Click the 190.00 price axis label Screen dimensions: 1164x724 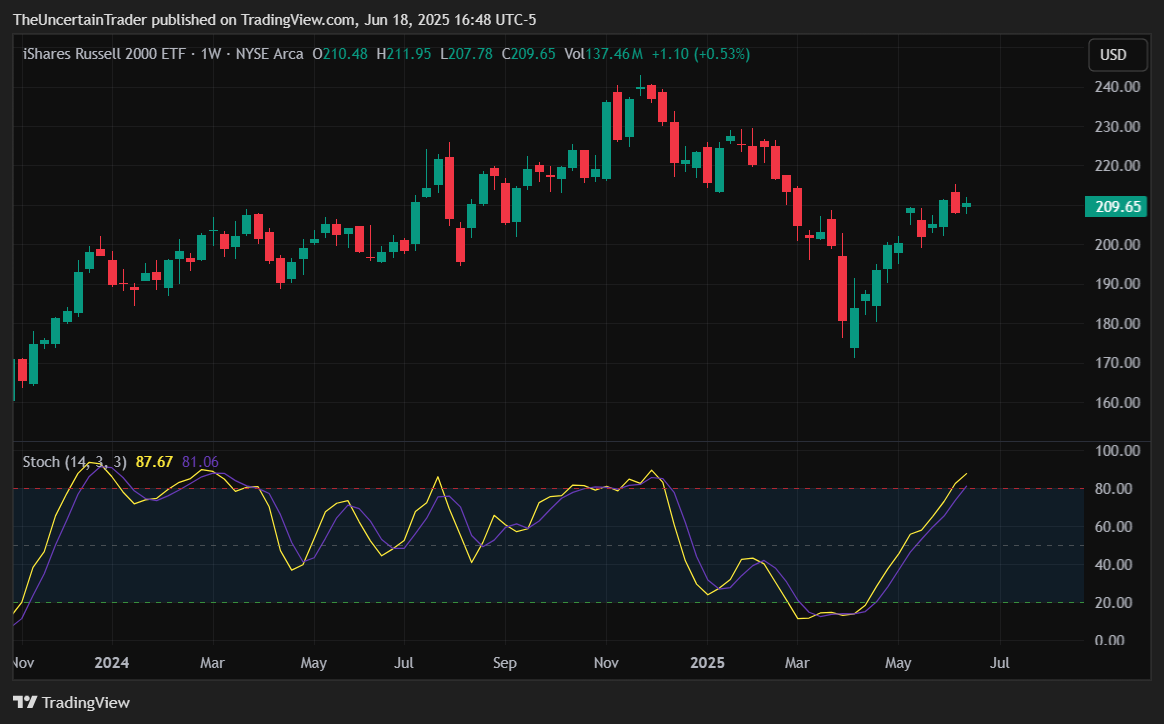point(1117,284)
